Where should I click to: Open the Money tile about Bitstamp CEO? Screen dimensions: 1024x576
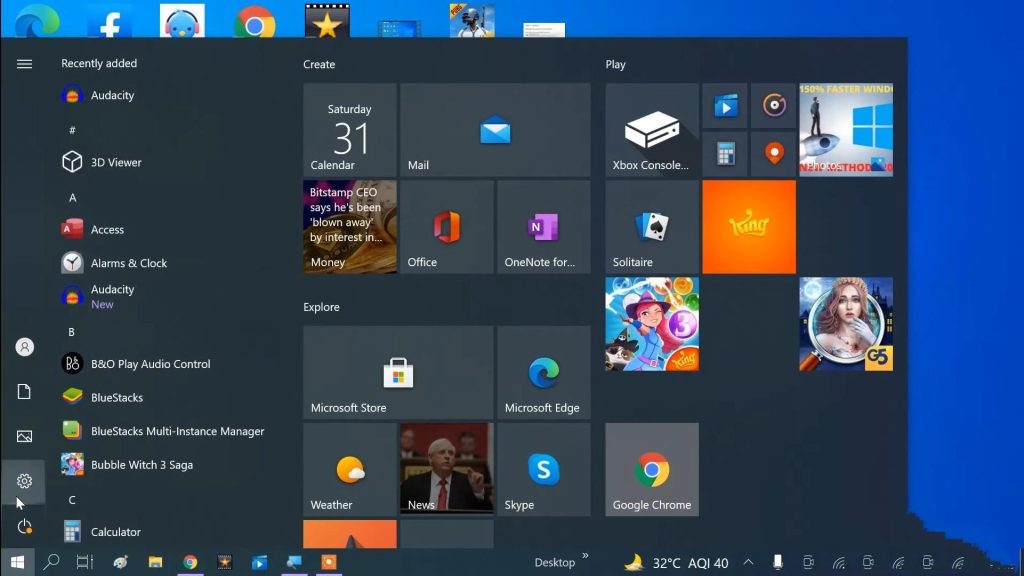point(350,227)
